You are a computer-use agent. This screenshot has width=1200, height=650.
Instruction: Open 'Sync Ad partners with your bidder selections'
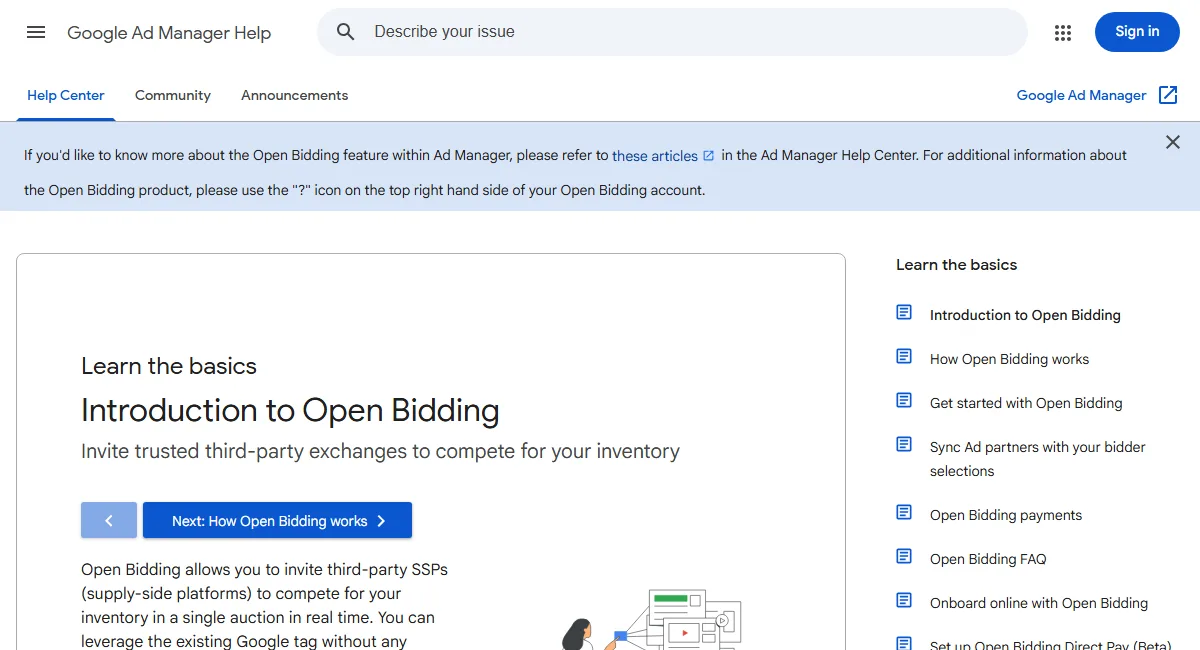pos(1038,459)
